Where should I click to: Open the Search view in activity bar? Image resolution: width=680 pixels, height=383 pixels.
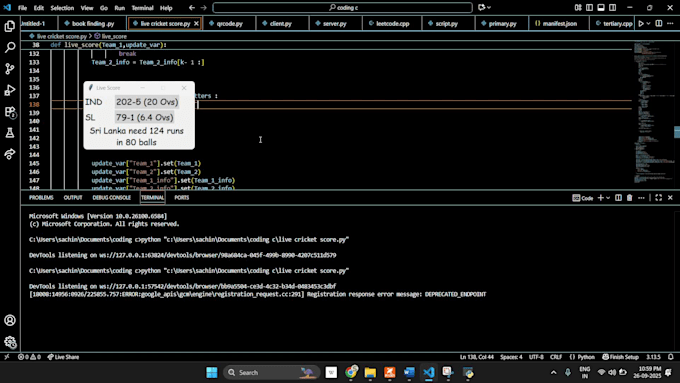pyautogui.click(x=10, y=47)
